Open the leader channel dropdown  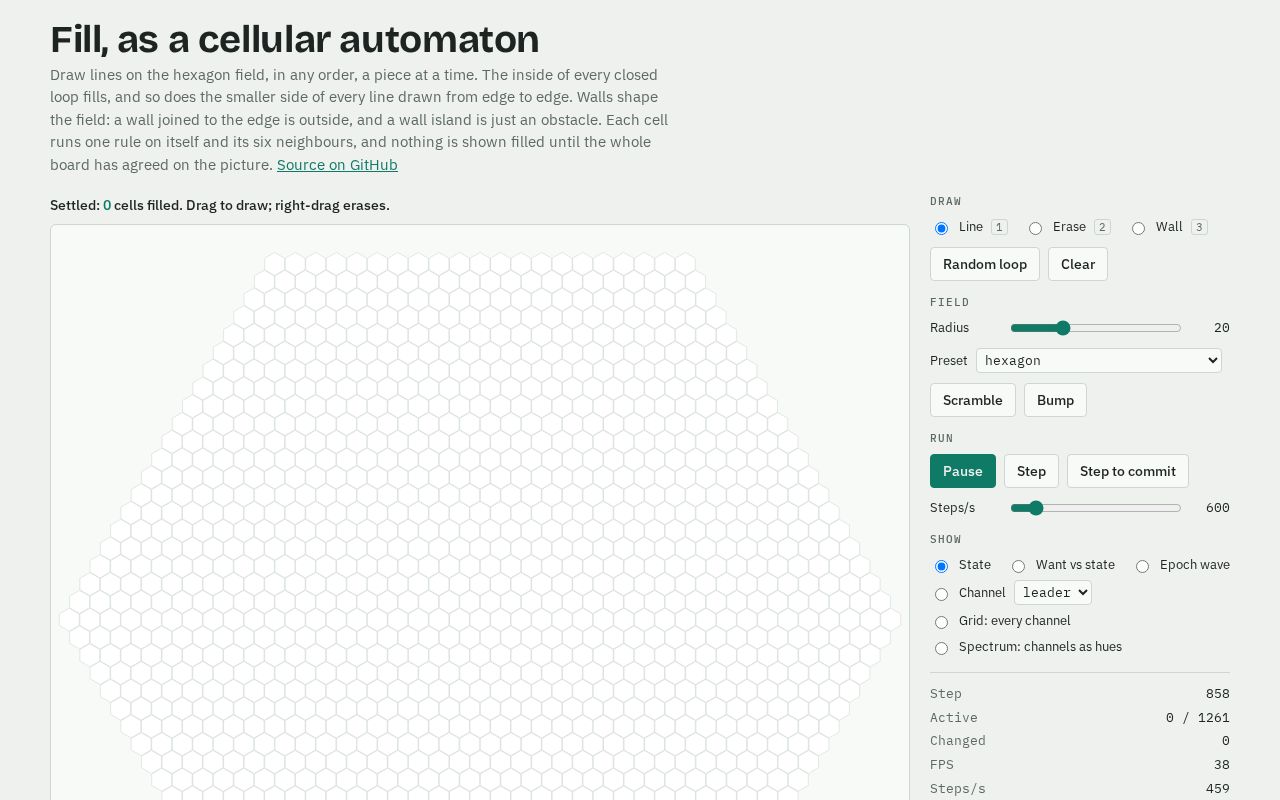pyautogui.click(x=1052, y=592)
